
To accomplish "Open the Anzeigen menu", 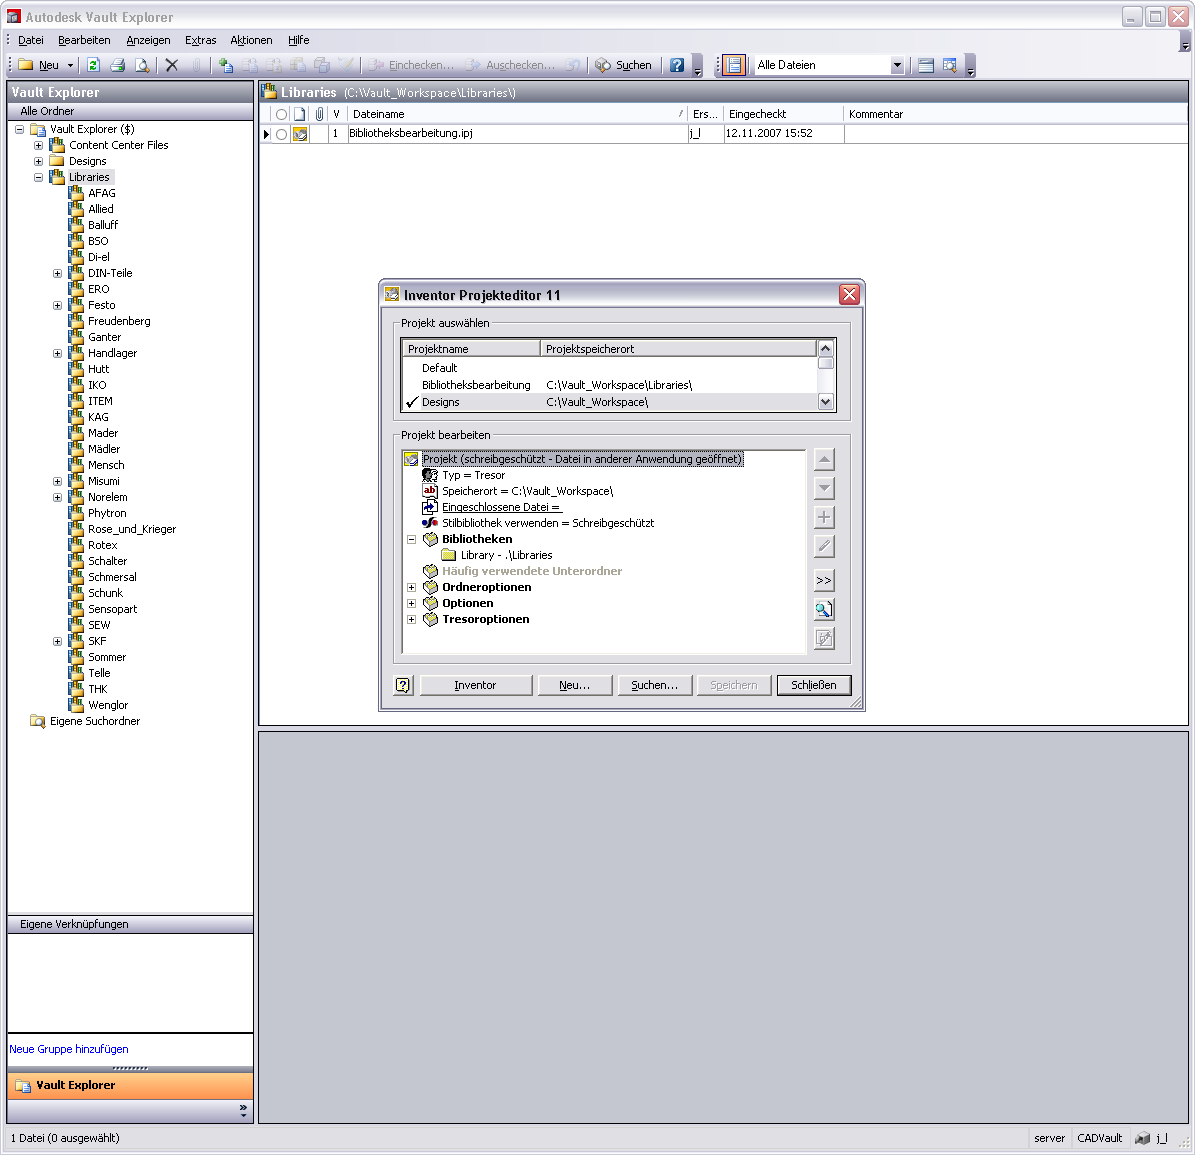I will click(x=148, y=40).
